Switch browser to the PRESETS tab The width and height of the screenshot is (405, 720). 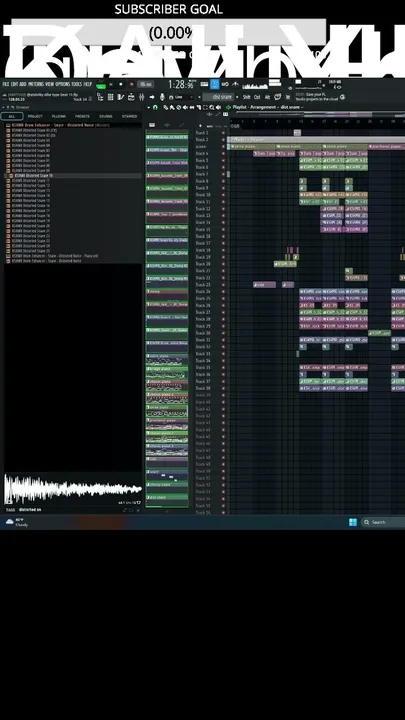pyautogui.click(x=82, y=116)
